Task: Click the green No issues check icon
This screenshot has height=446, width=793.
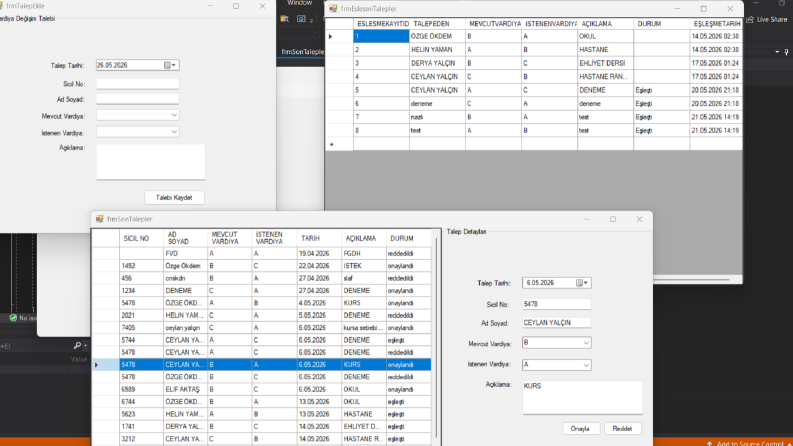Action: [x=13, y=318]
